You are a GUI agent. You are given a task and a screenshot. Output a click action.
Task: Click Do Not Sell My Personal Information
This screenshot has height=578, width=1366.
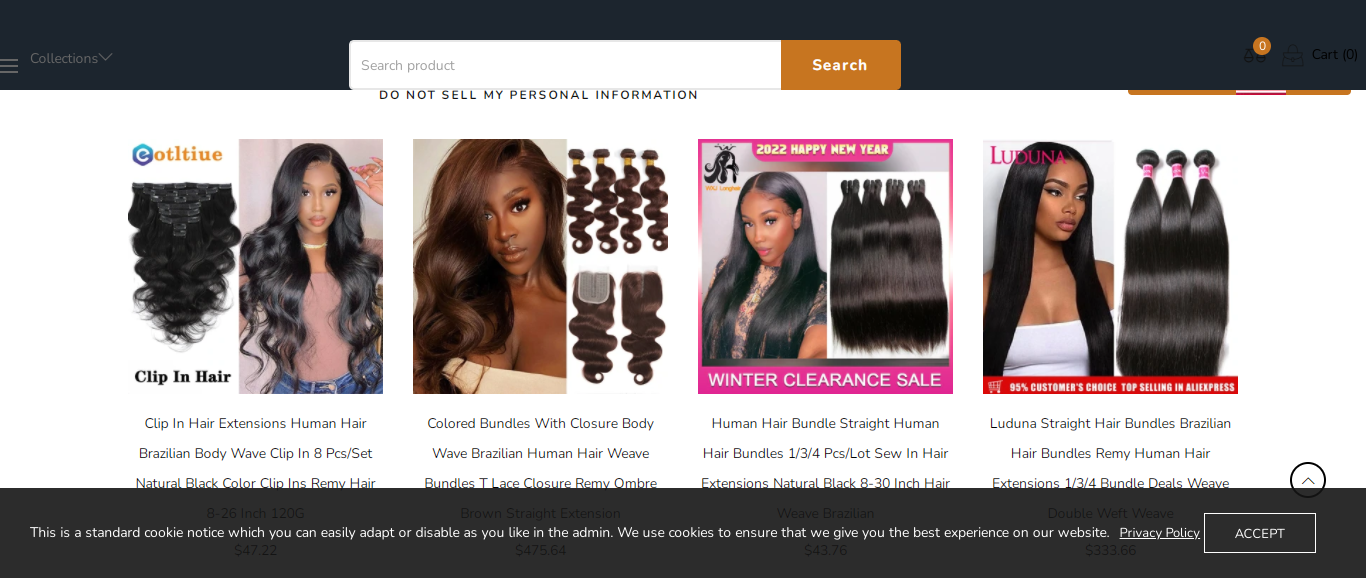[538, 95]
